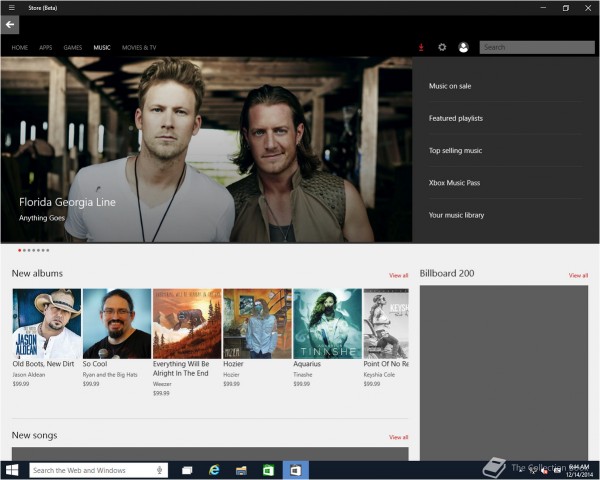Screen dimensions: 600x480
Task: Click the 'Florida Georgia Line' banner title
Action: (67, 202)
